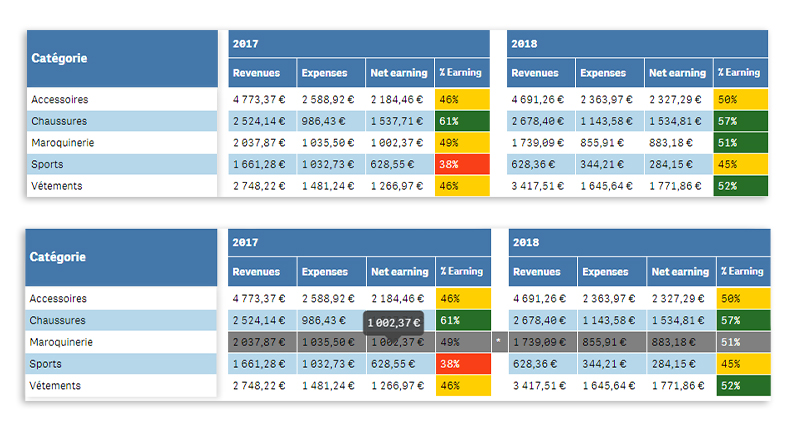Select Accessoires row label in lower table
The width and height of the screenshot is (800, 437).
121,299
